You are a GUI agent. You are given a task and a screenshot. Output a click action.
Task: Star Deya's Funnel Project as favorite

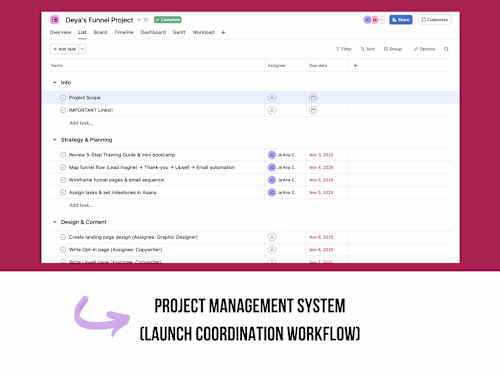pyautogui.click(x=146, y=20)
